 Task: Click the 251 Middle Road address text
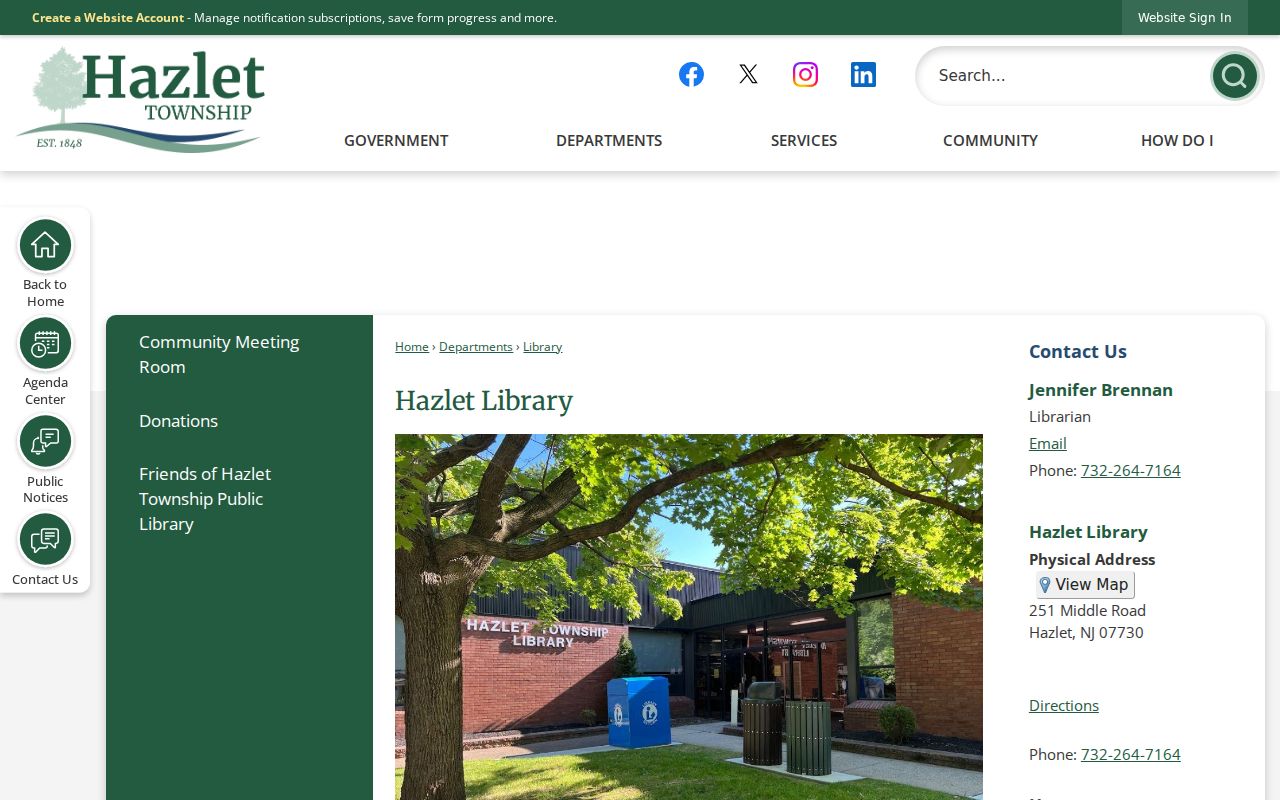(x=1087, y=611)
